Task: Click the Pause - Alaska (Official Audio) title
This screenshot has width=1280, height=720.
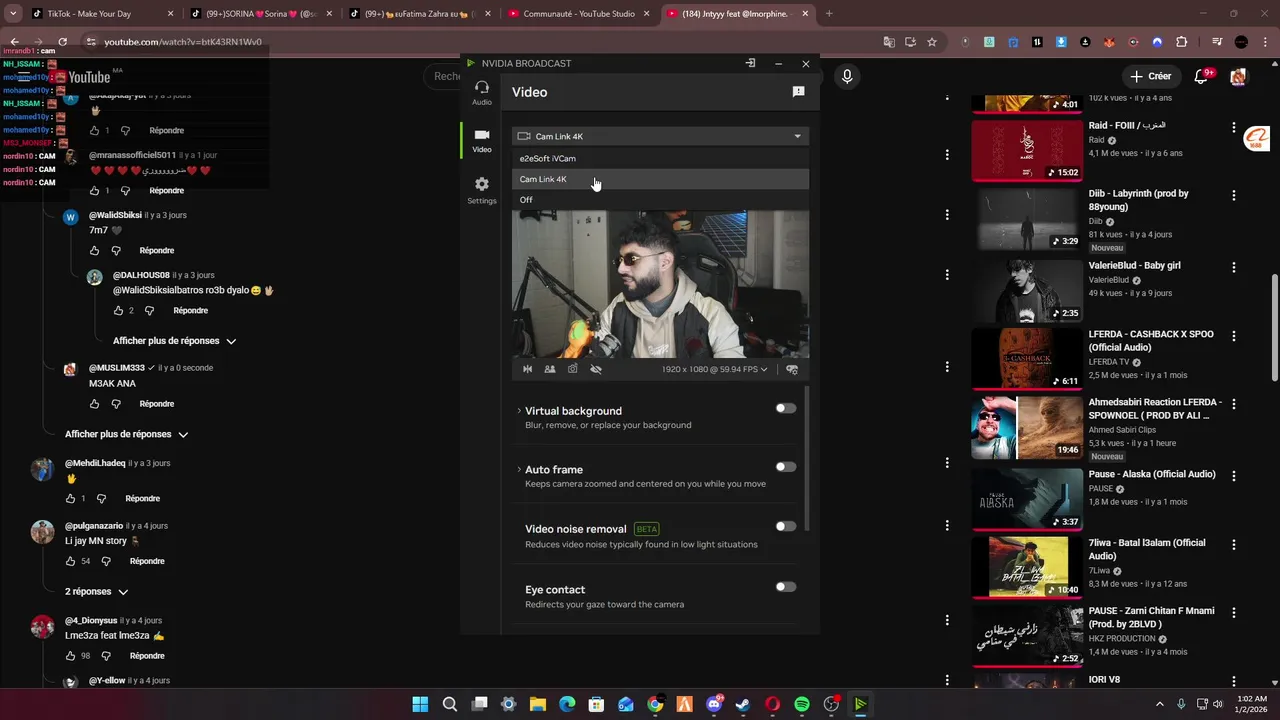Action: [x=1152, y=474]
